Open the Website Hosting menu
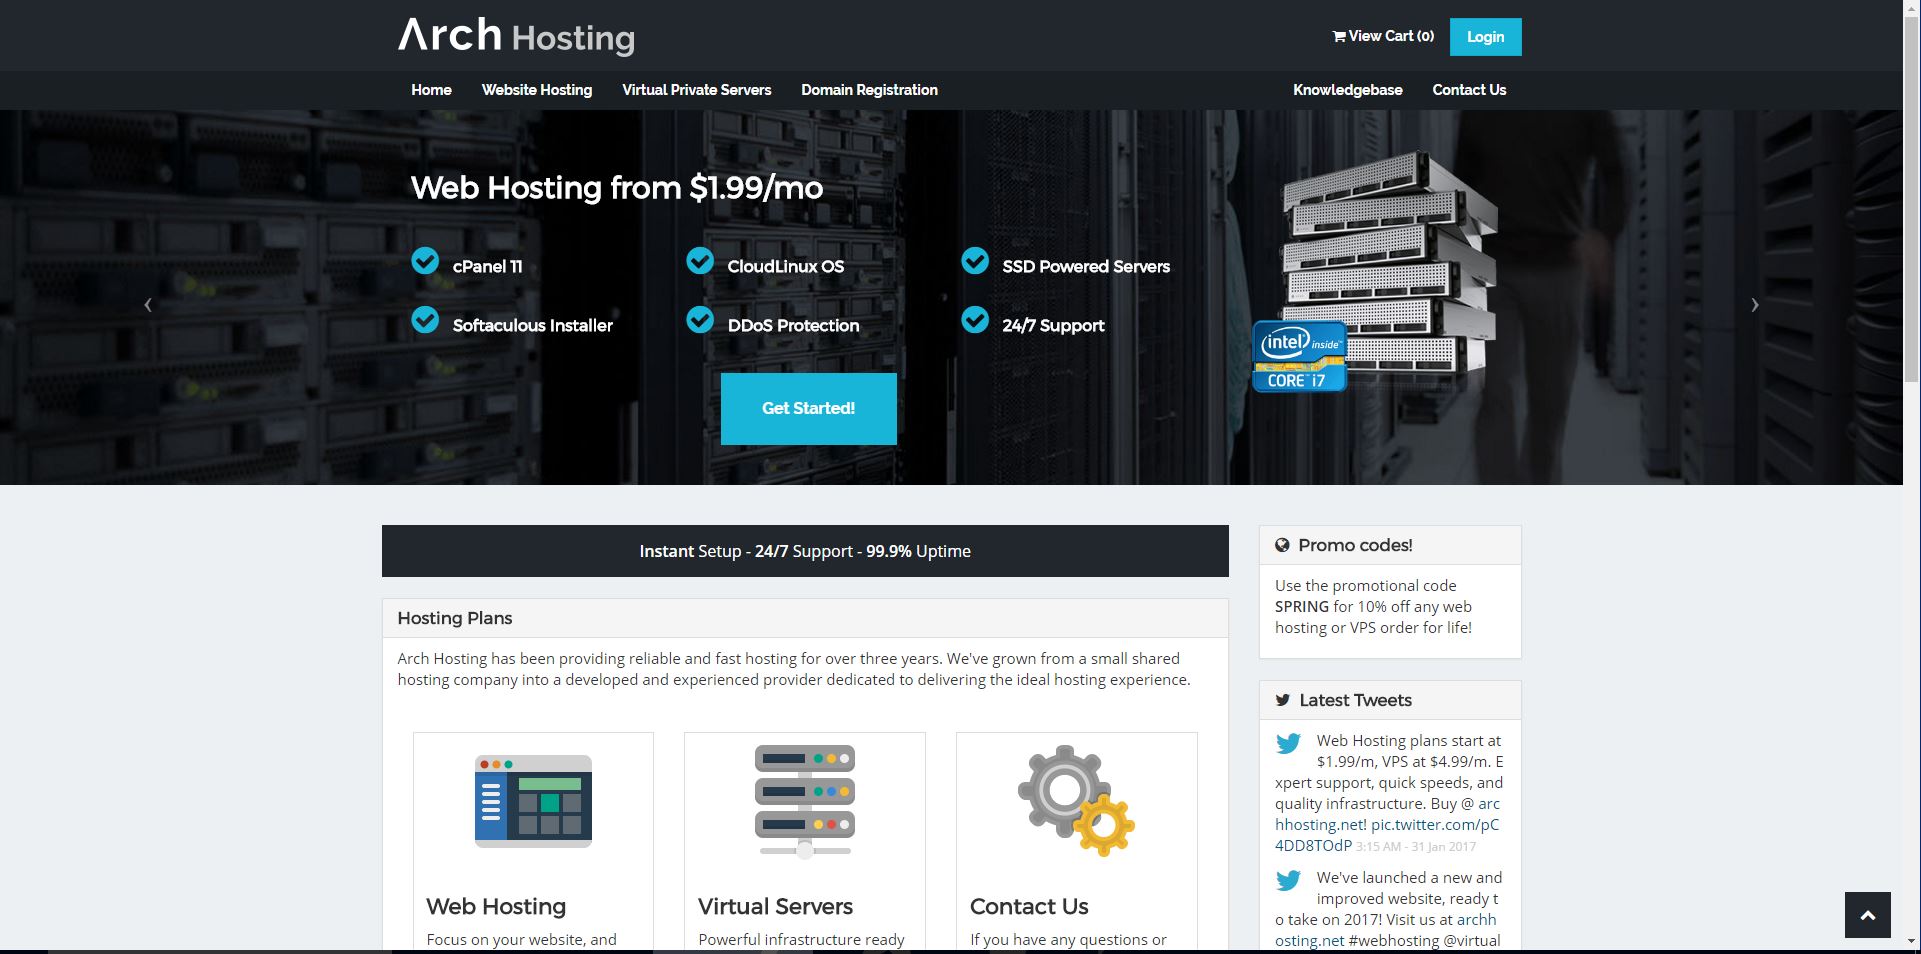 pyautogui.click(x=537, y=90)
